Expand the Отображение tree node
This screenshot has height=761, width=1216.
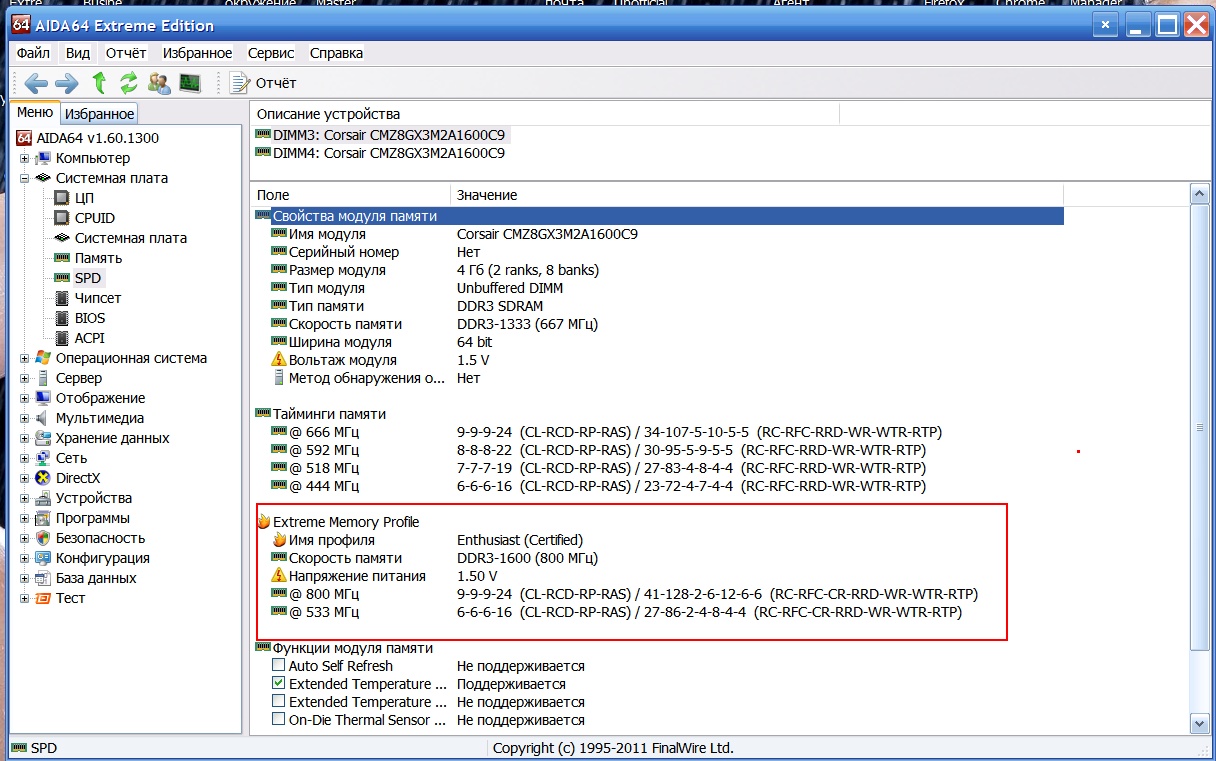pos(25,398)
